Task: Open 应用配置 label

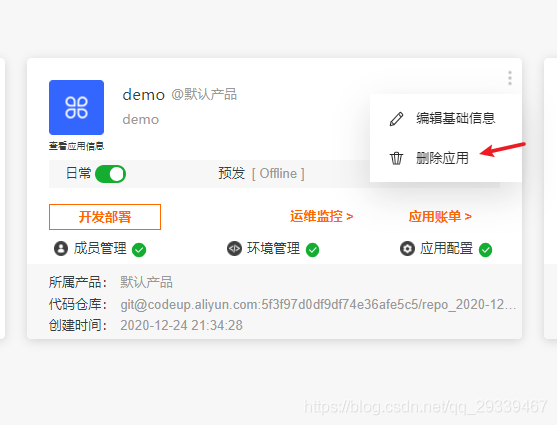Action: 447,248
